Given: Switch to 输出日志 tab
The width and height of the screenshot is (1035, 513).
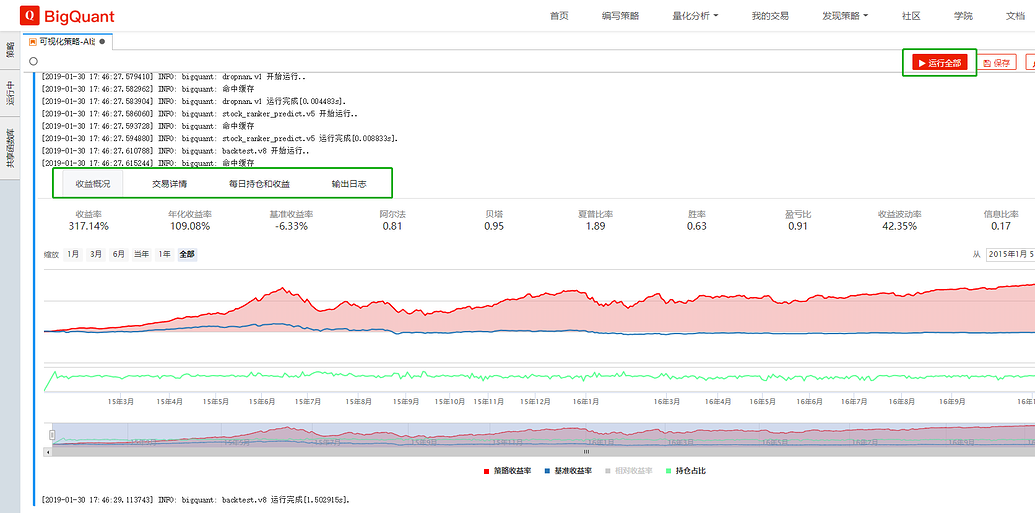Looking at the screenshot, I should [x=349, y=184].
